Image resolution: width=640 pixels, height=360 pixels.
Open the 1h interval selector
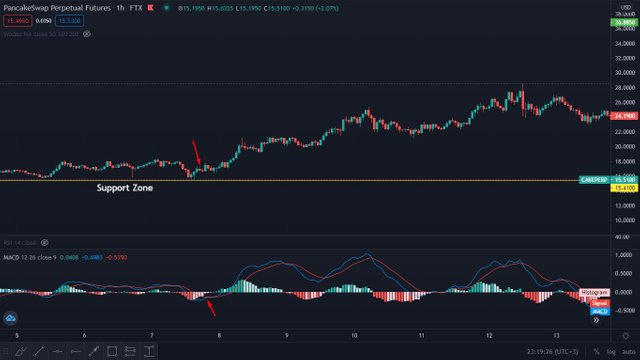[x=120, y=8]
